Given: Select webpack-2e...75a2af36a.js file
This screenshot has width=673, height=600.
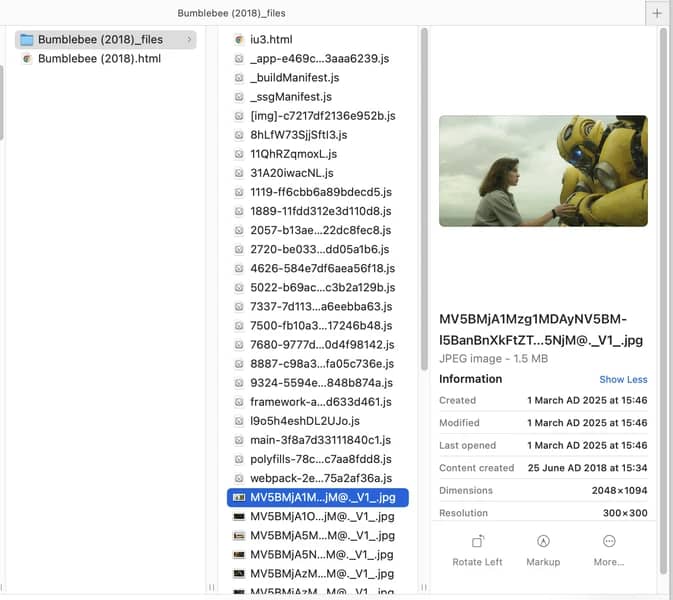Looking at the screenshot, I should tap(318, 478).
